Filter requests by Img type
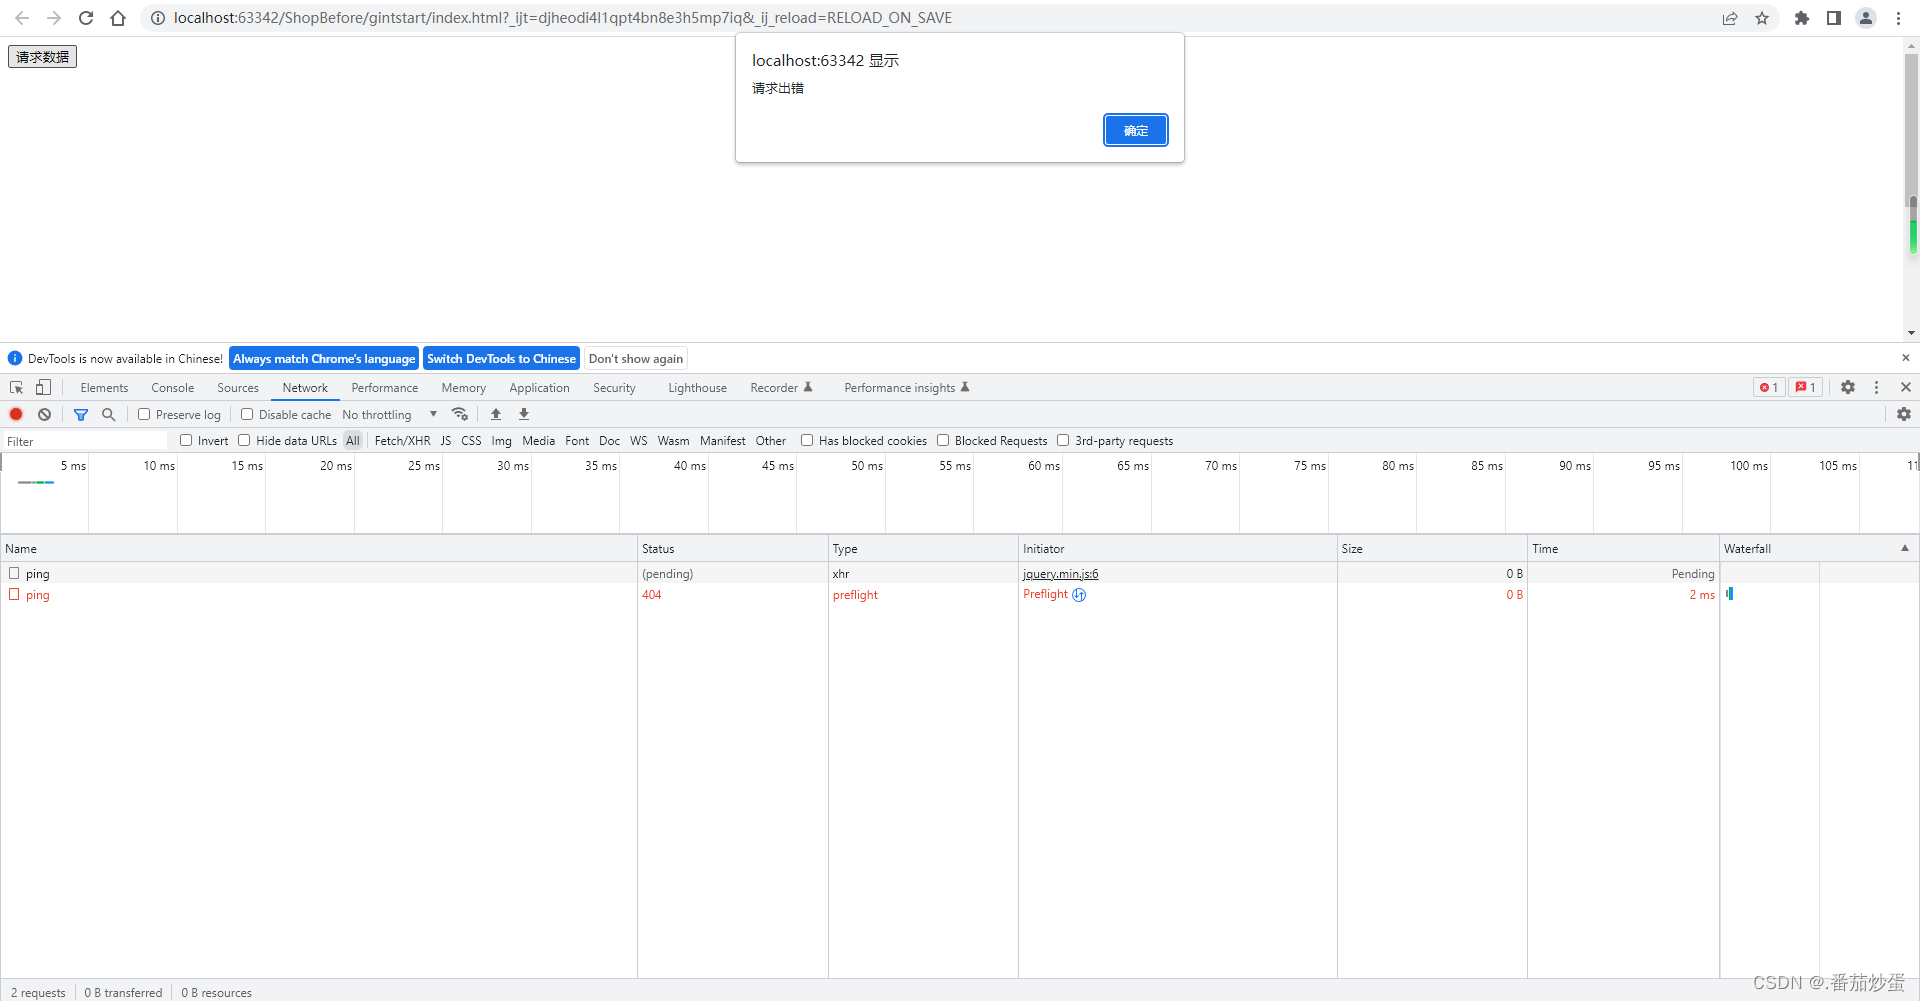 pos(501,440)
